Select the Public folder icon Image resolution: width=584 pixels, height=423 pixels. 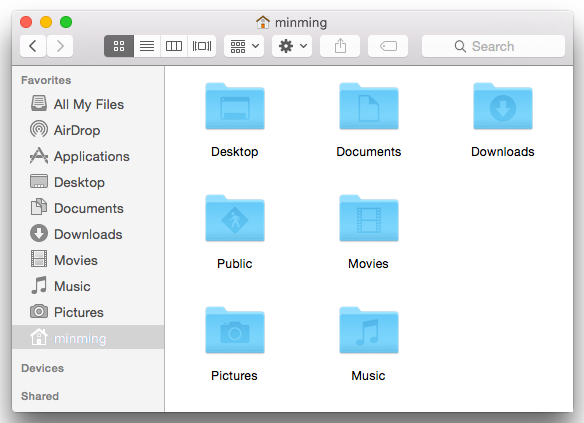[235, 218]
